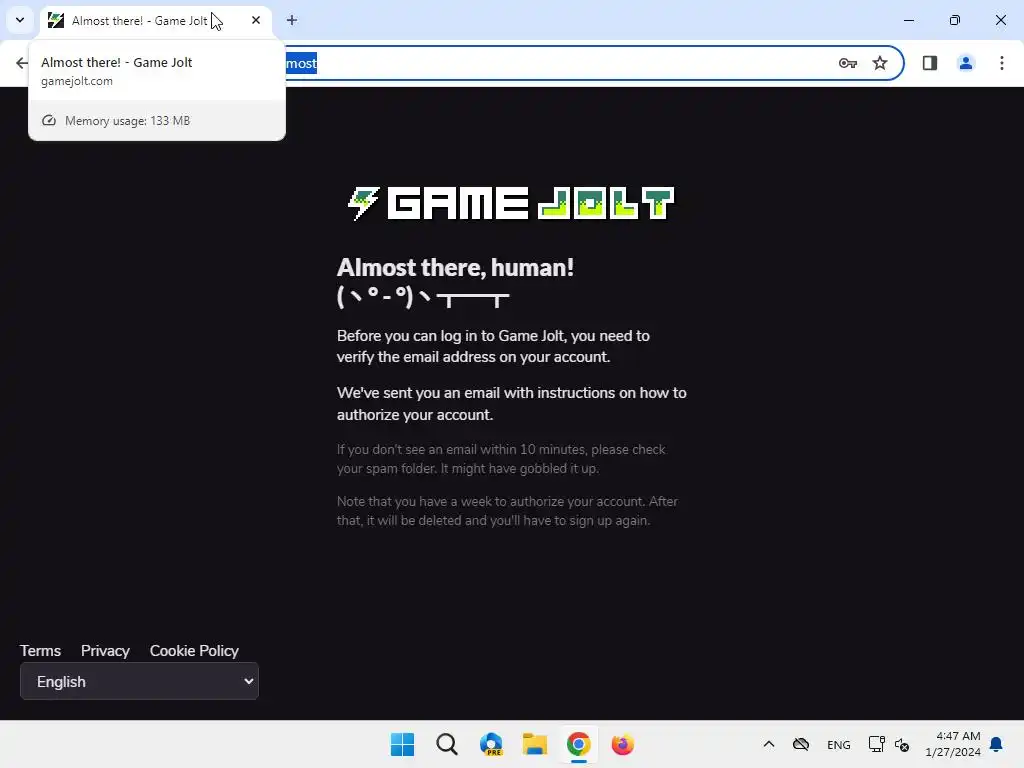Open the clock showing 4:47 AM

click(953, 744)
